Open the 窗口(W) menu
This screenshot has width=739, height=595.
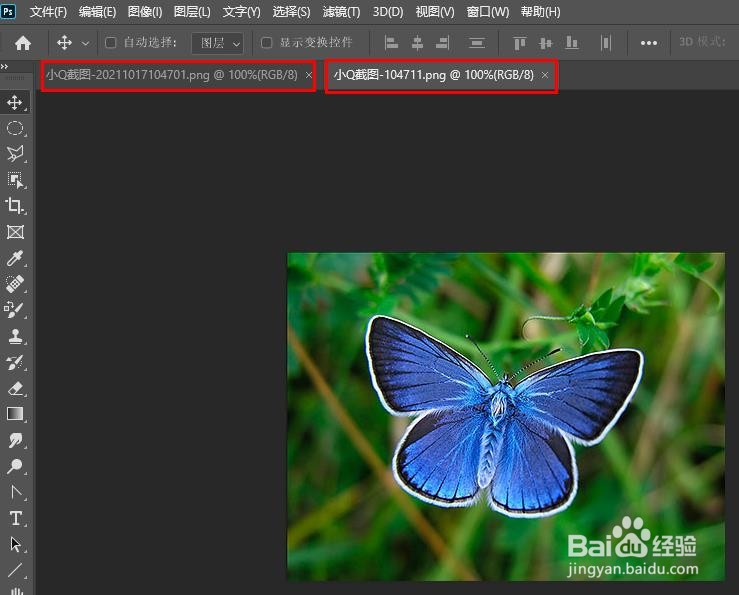pos(488,11)
